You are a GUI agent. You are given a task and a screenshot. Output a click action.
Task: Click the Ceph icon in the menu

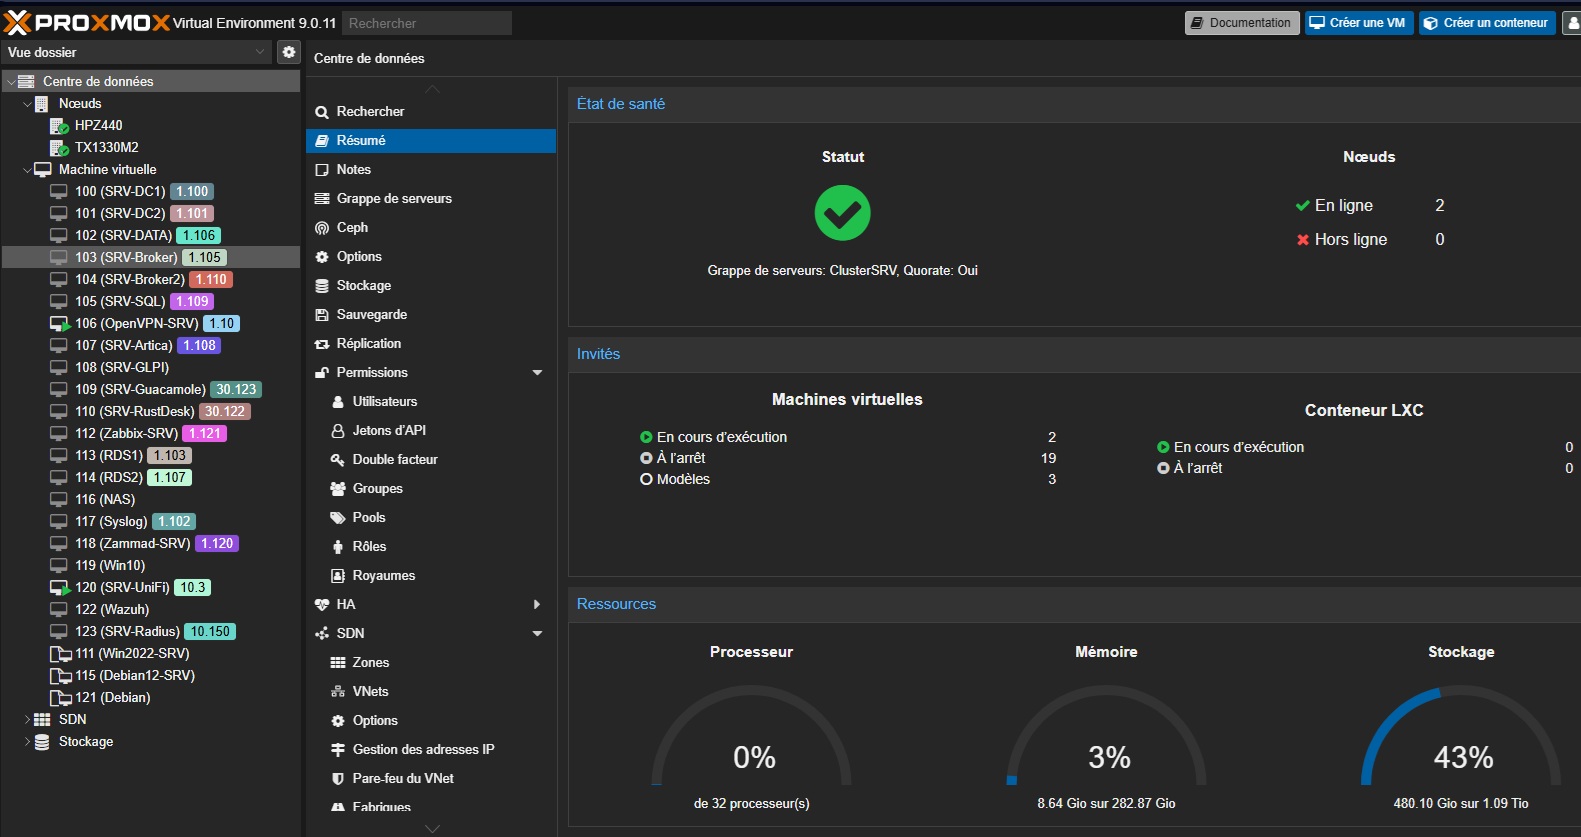[x=322, y=228]
